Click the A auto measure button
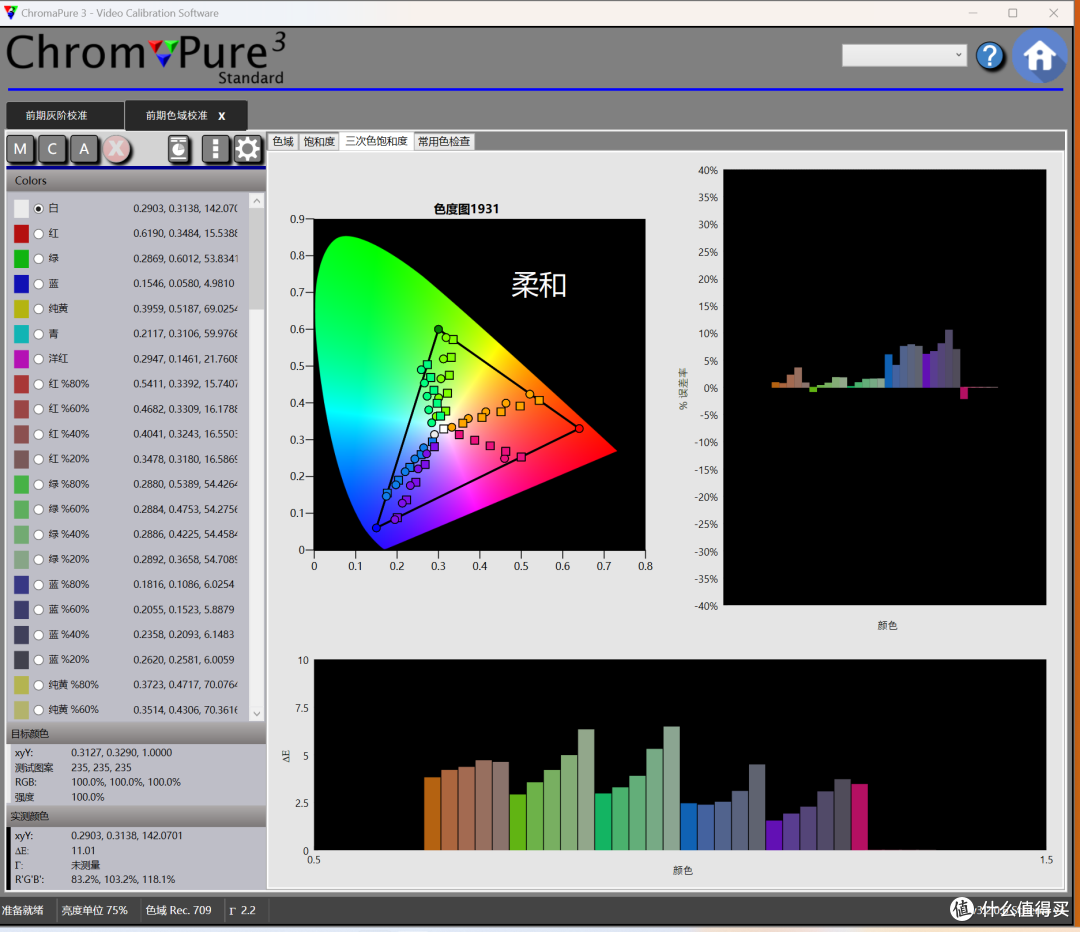Screen dimensions: 1080x932 [84, 149]
